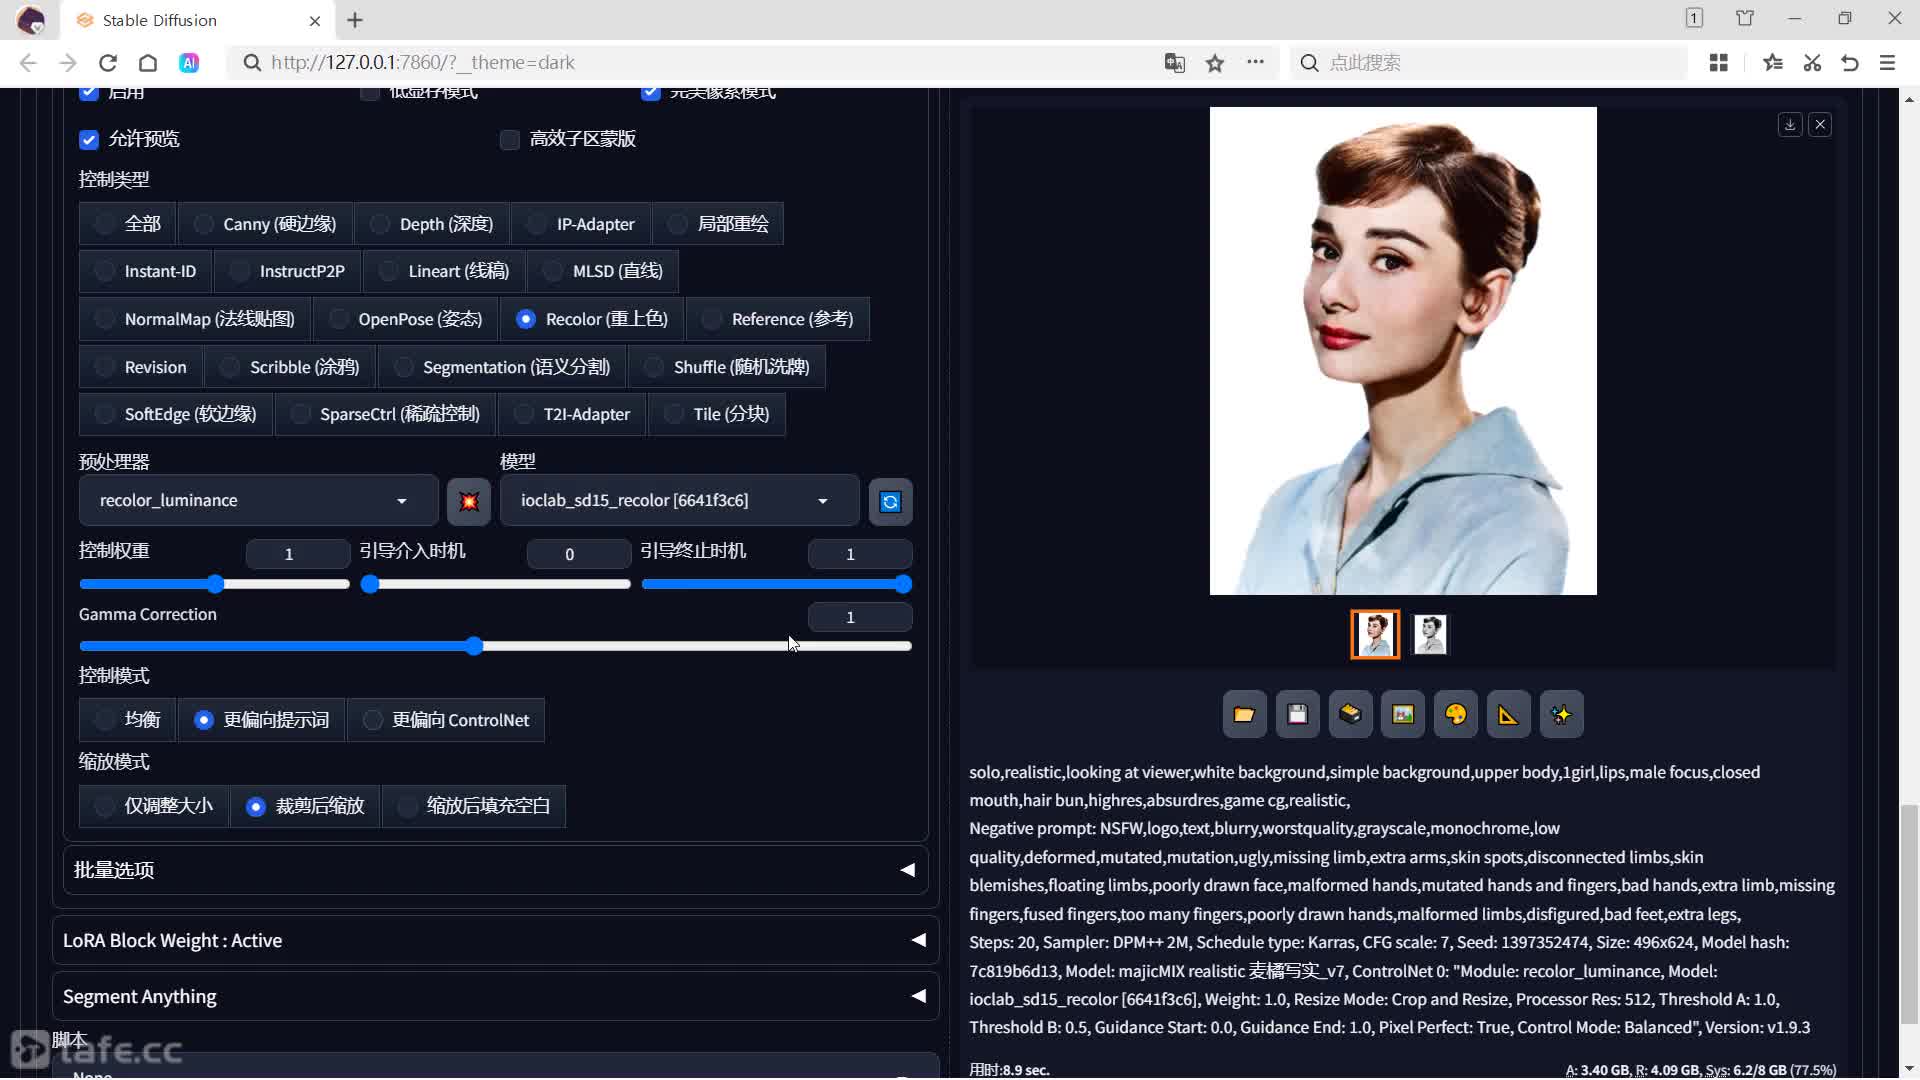Select Canny (硬边缘) control type

coord(265,224)
